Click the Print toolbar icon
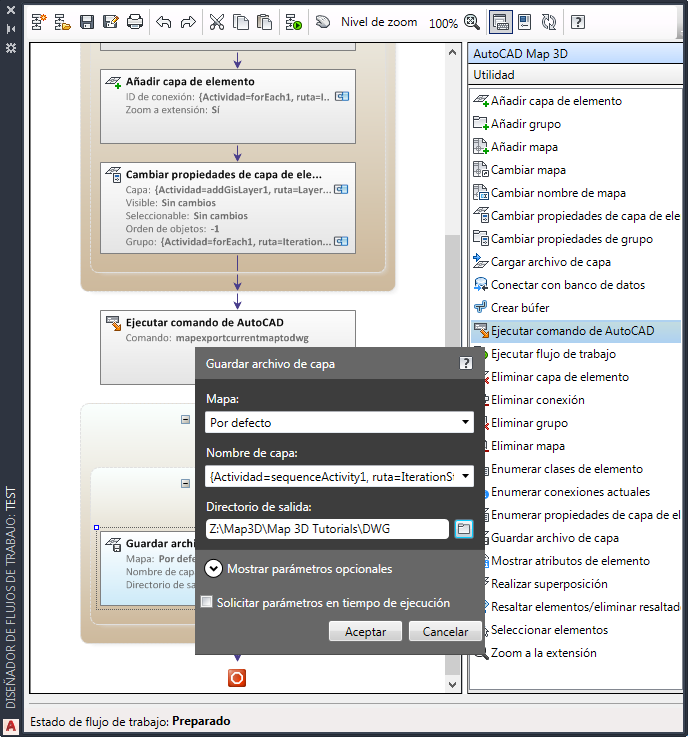 (x=135, y=22)
